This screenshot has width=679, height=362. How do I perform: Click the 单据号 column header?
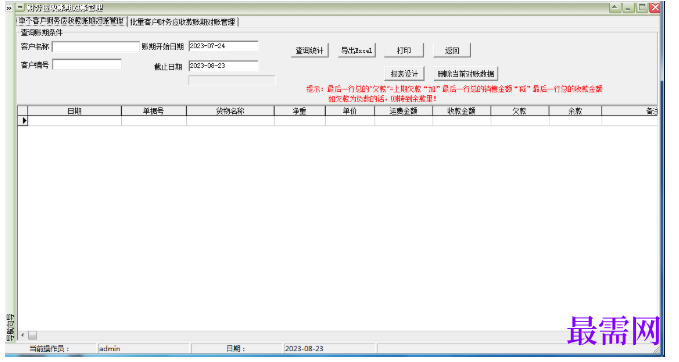(x=154, y=111)
